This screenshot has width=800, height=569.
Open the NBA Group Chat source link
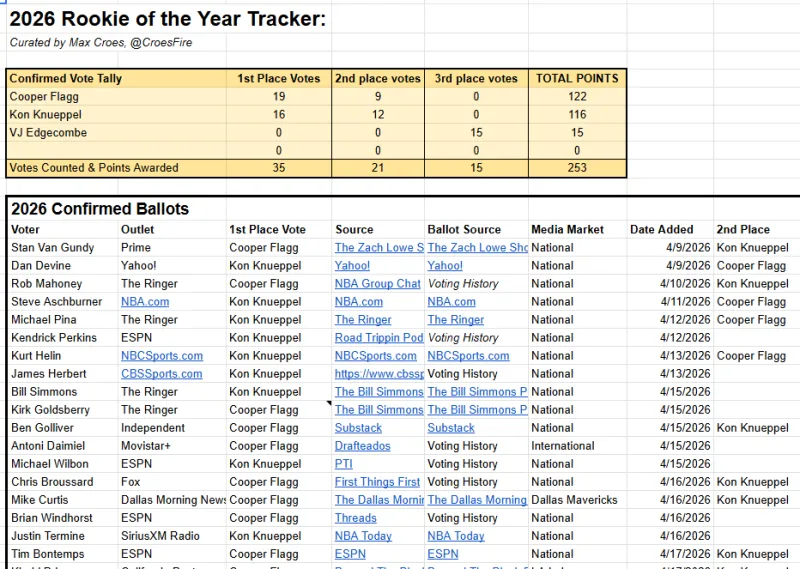[377, 284]
